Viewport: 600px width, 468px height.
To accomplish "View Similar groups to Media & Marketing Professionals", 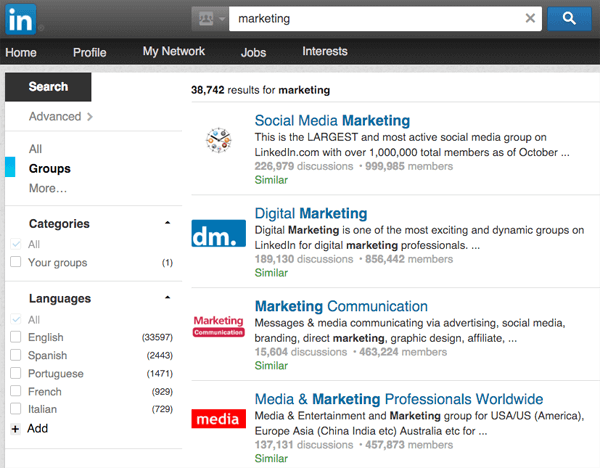I will click(271, 458).
